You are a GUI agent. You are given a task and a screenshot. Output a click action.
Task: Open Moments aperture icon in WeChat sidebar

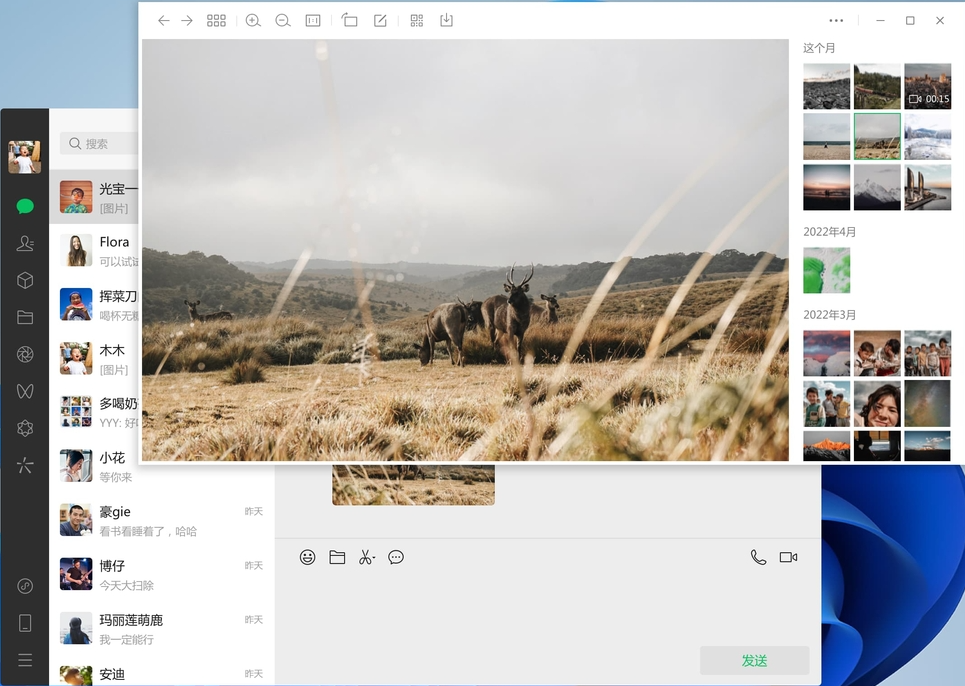tap(25, 354)
